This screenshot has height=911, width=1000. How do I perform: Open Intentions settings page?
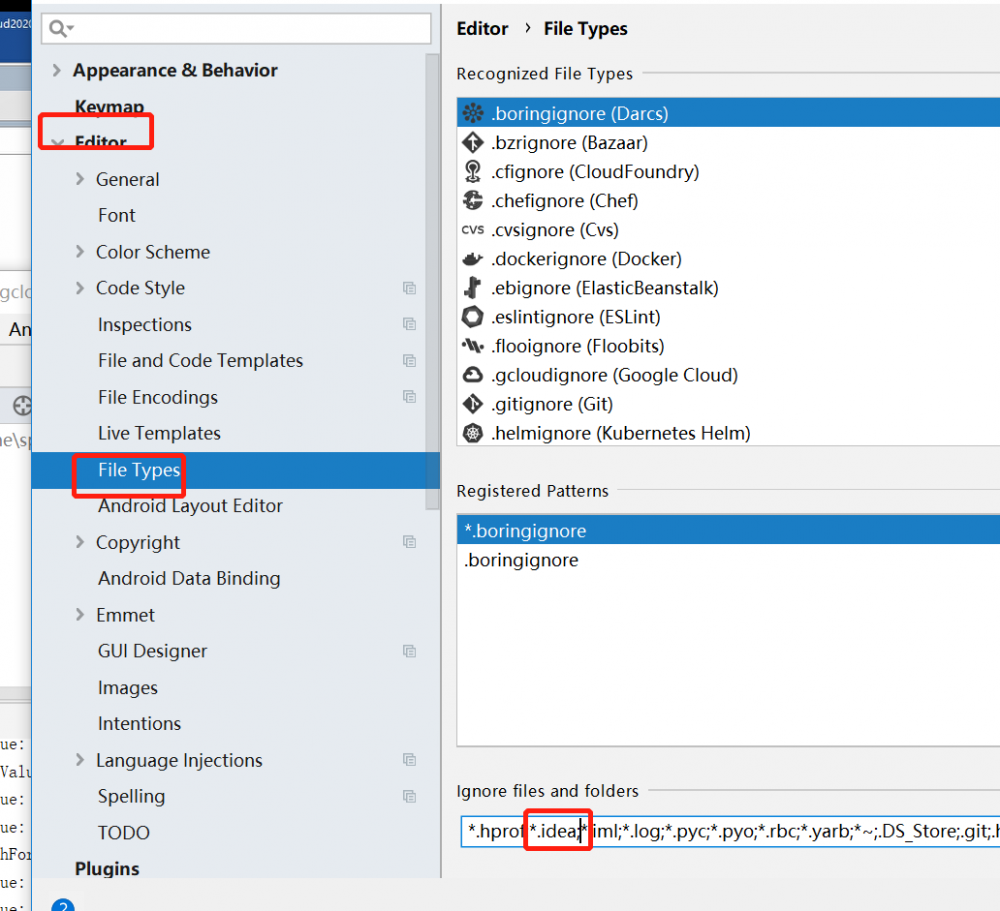click(139, 723)
